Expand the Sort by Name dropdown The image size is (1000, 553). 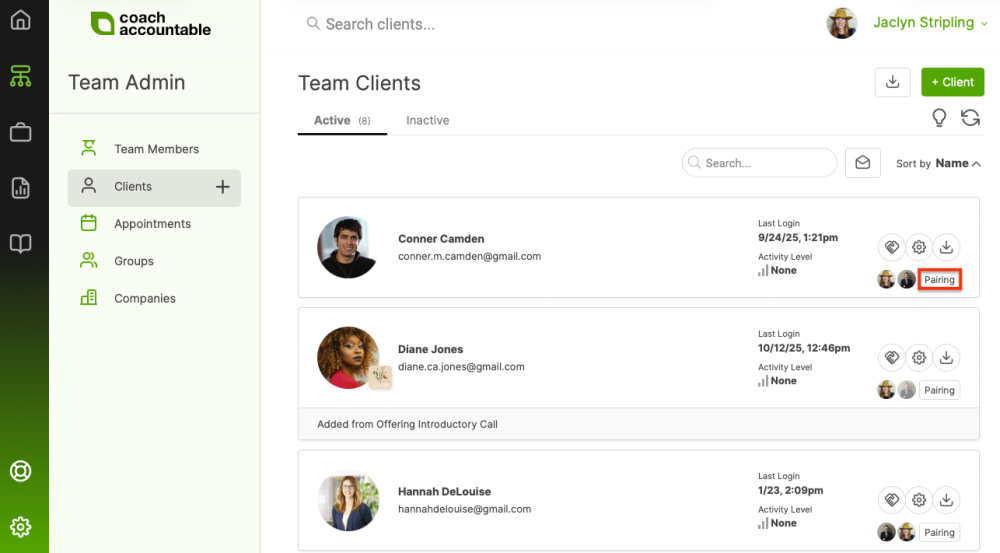click(x=938, y=163)
